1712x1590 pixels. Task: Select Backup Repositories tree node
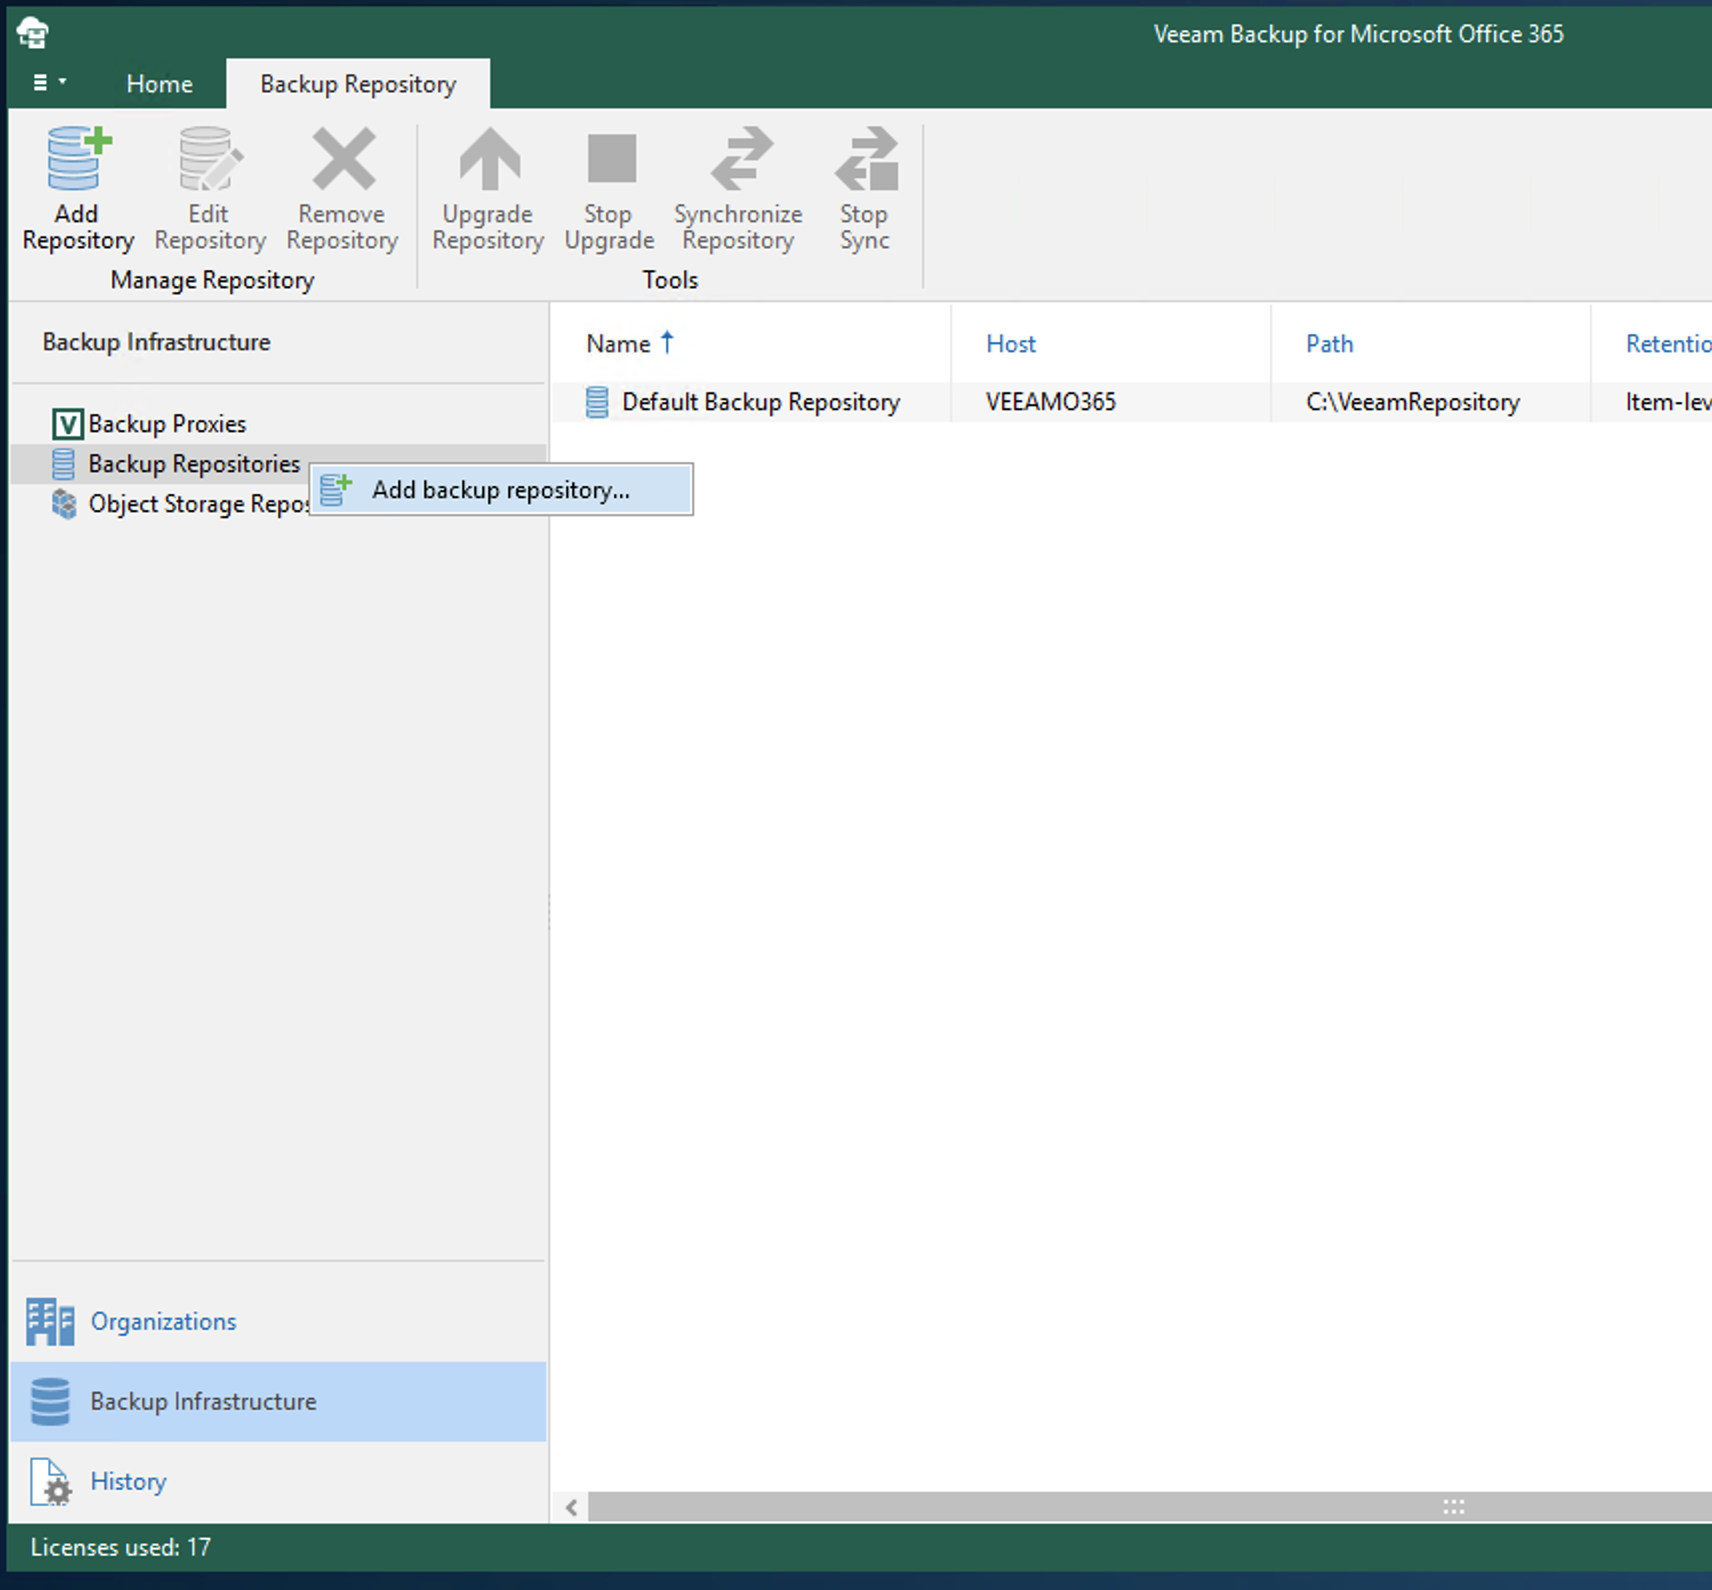click(x=194, y=464)
